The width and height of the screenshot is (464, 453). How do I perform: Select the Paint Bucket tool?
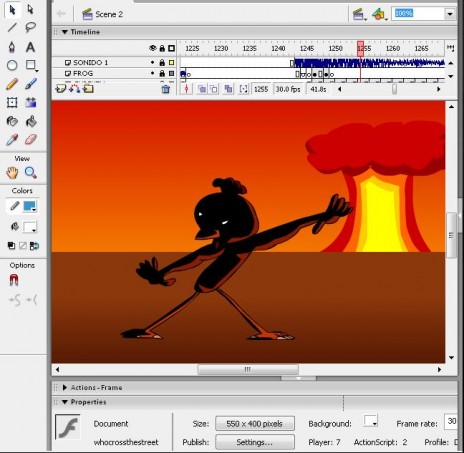coord(31,121)
